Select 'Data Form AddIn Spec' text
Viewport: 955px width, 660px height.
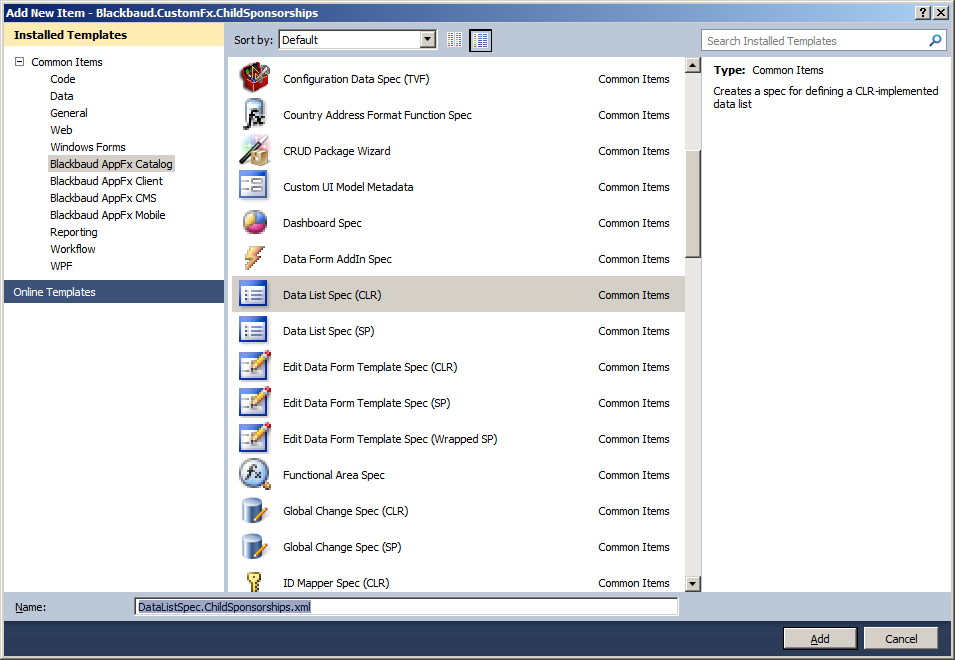coord(337,259)
